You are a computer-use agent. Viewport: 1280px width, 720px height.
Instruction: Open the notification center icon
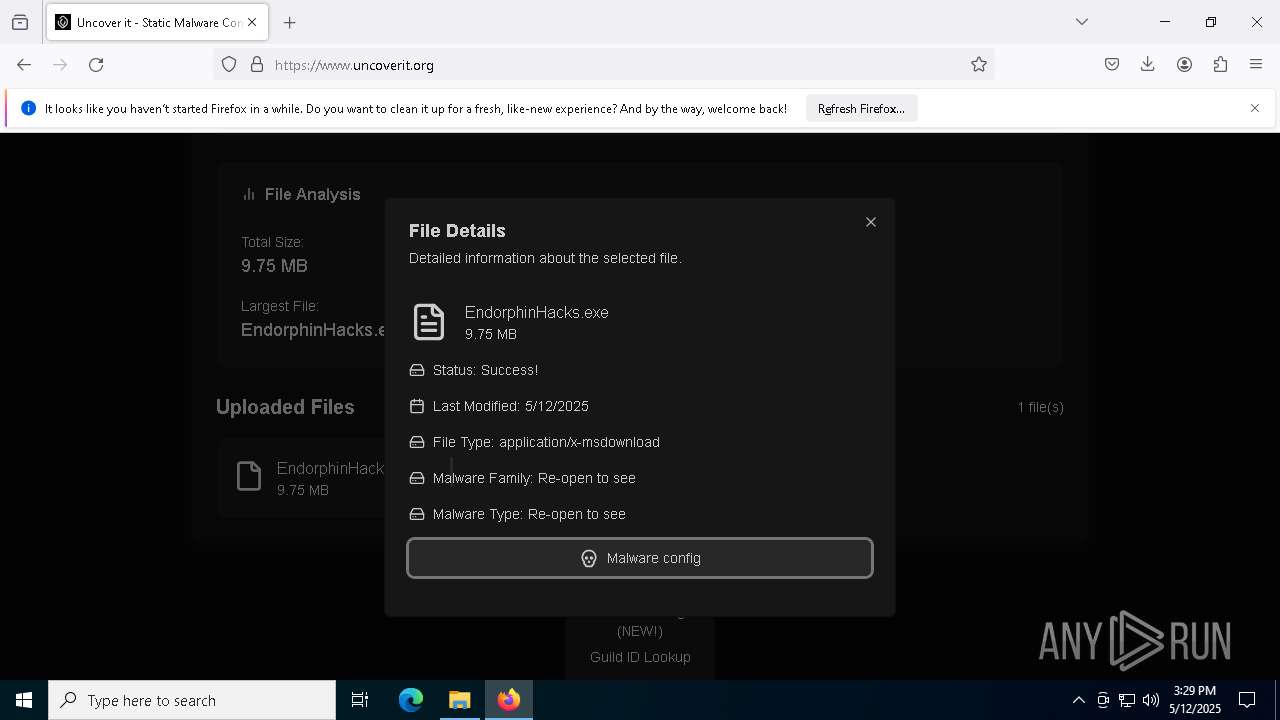coord(1247,700)
